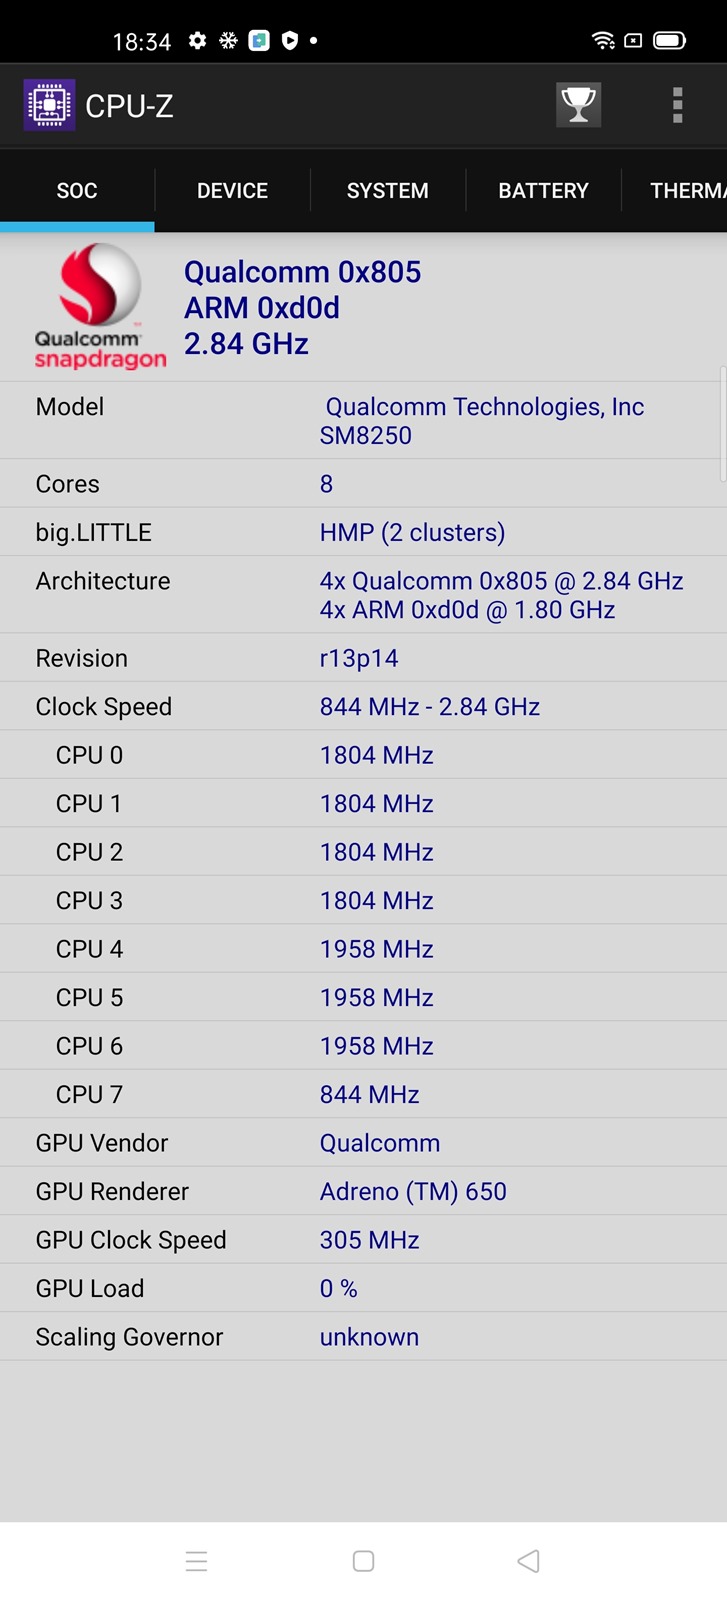This screenshot has width=727, height=1600.
Task: Tap the settings gear in status bar
Action: 198,41
